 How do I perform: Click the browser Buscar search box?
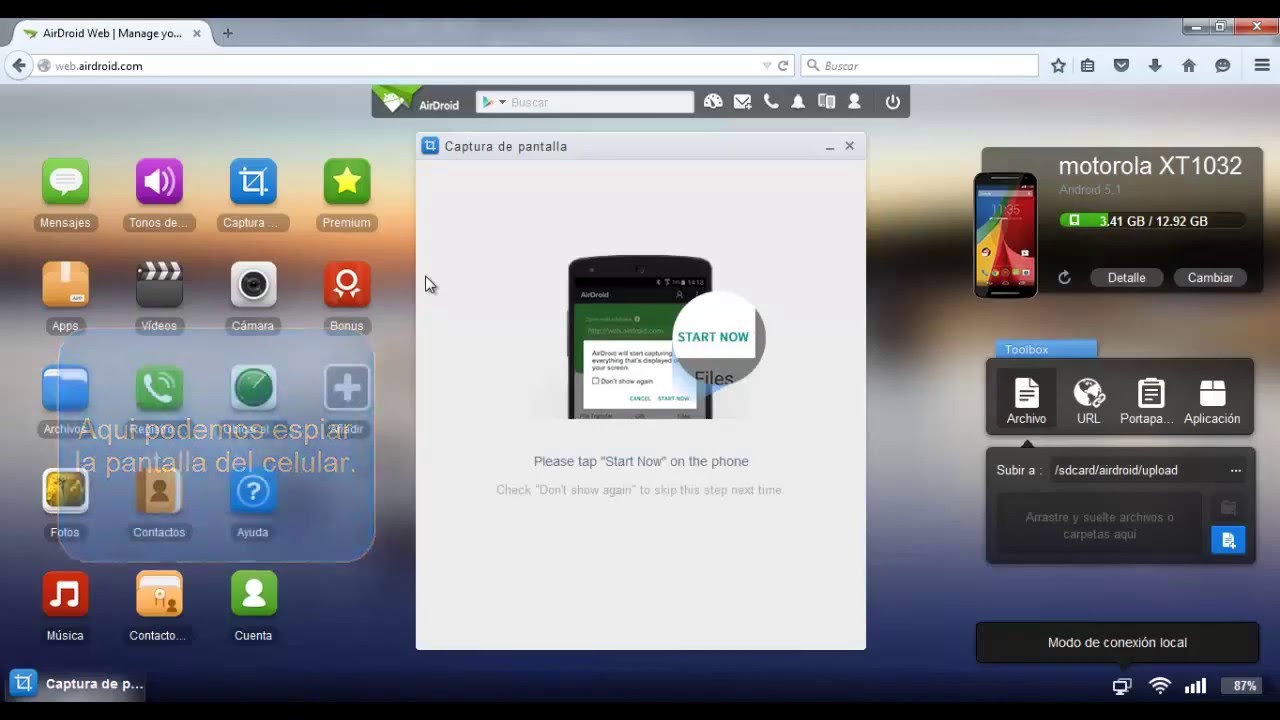[x=920, y=66]
